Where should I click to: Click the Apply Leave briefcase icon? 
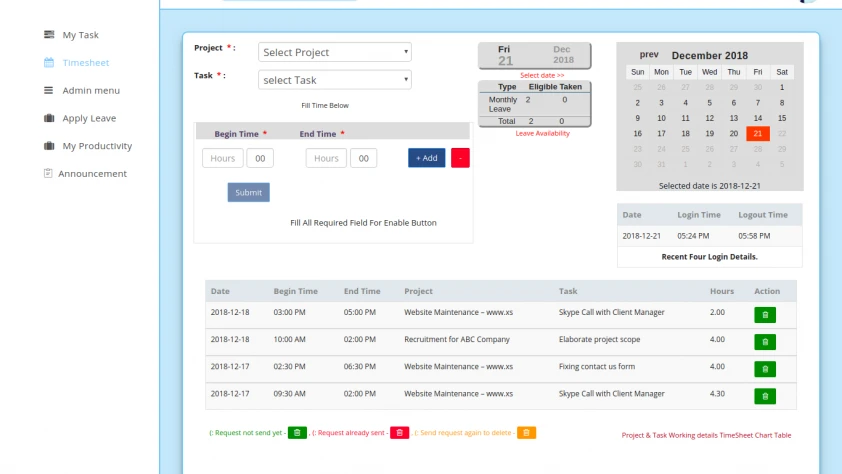[x=49, y=118]
